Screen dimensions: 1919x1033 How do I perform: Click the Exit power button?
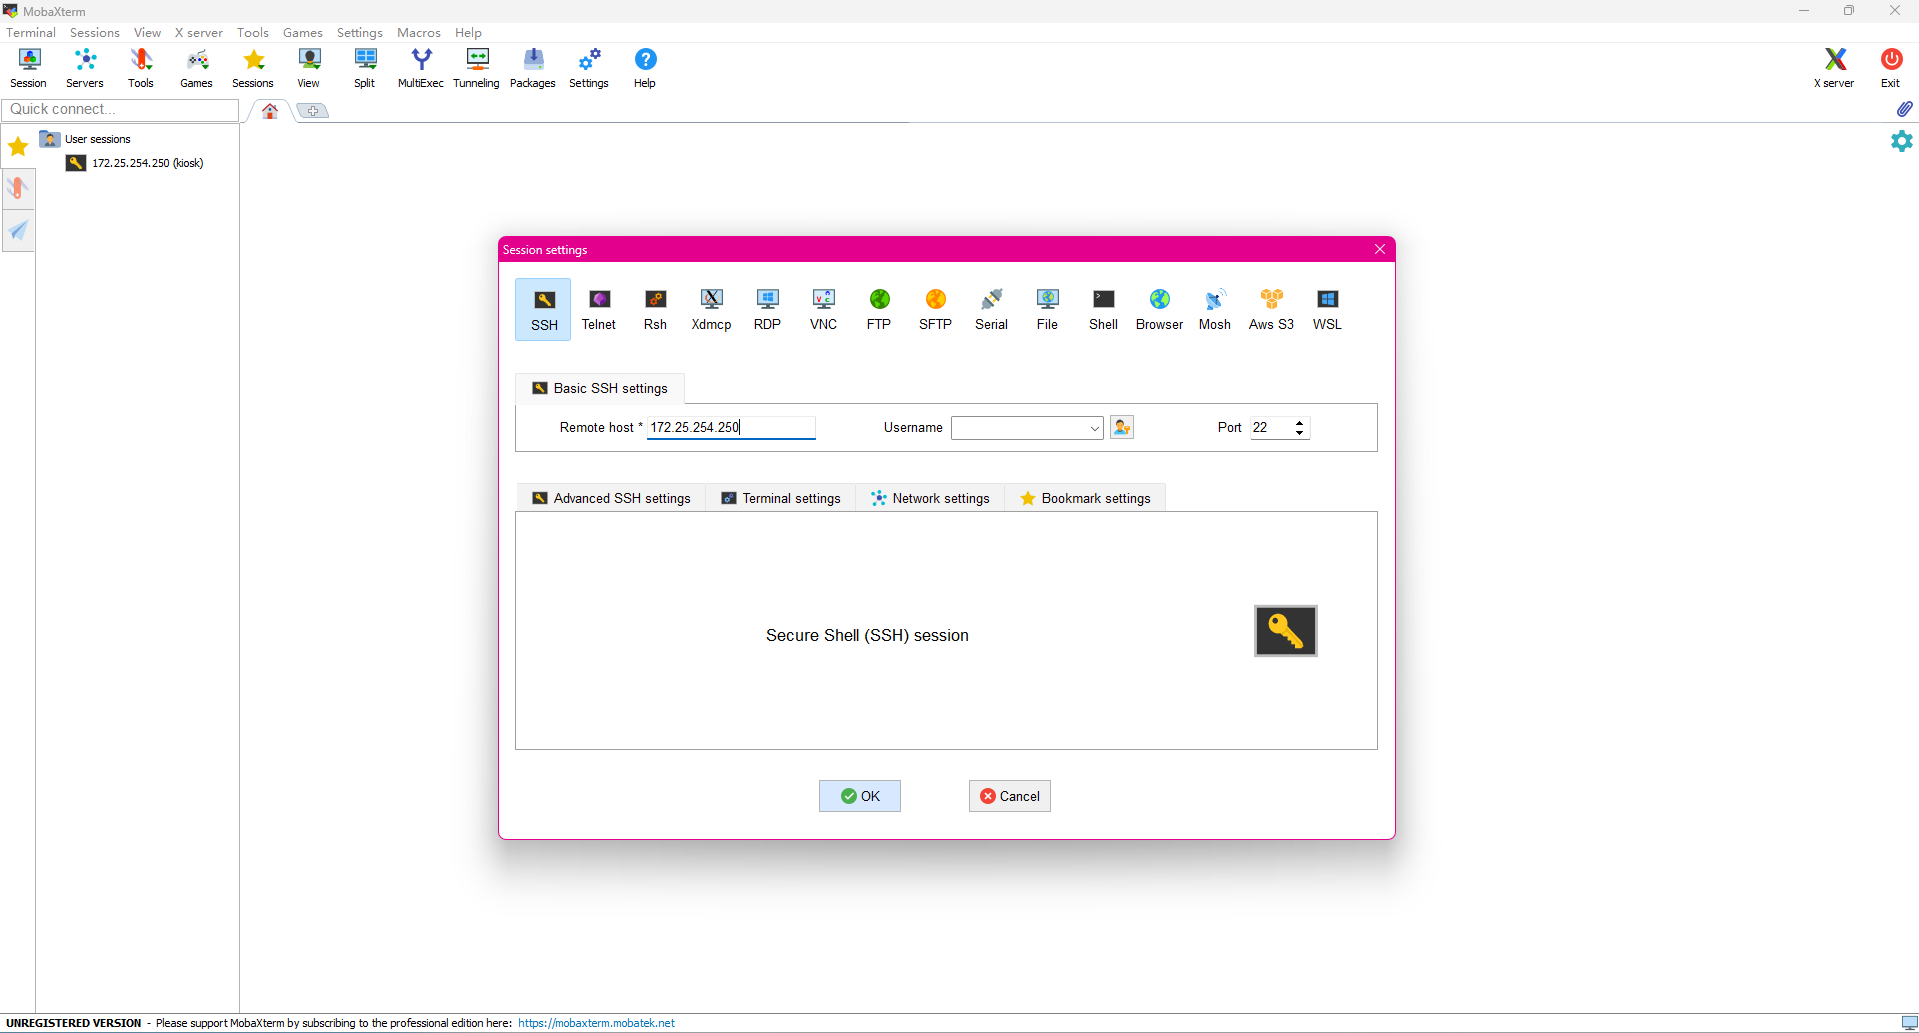tap(1890, 68)
